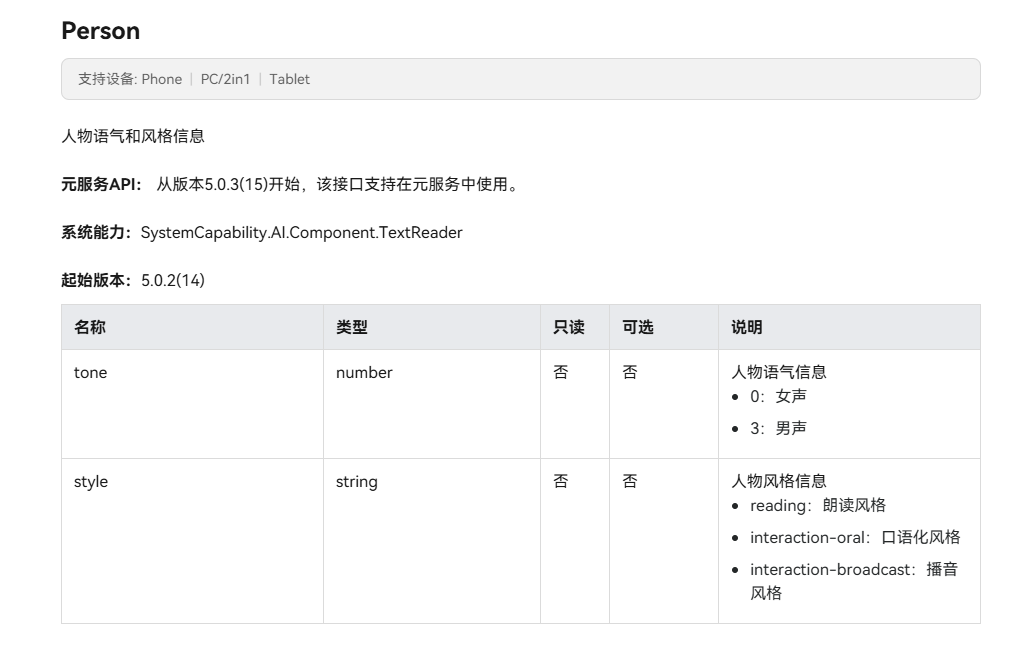This screenshot has width=1014, height=645.
Task: Click the 起始版本 5.0.2(14) line
Action: pos(133,280)
